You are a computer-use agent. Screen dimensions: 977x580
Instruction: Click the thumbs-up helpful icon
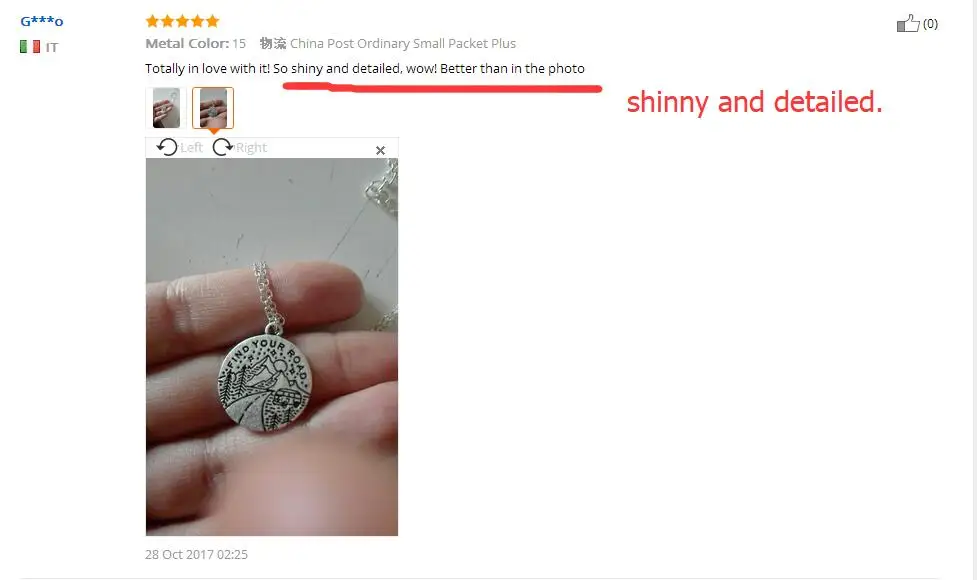(x=908, y=24)
